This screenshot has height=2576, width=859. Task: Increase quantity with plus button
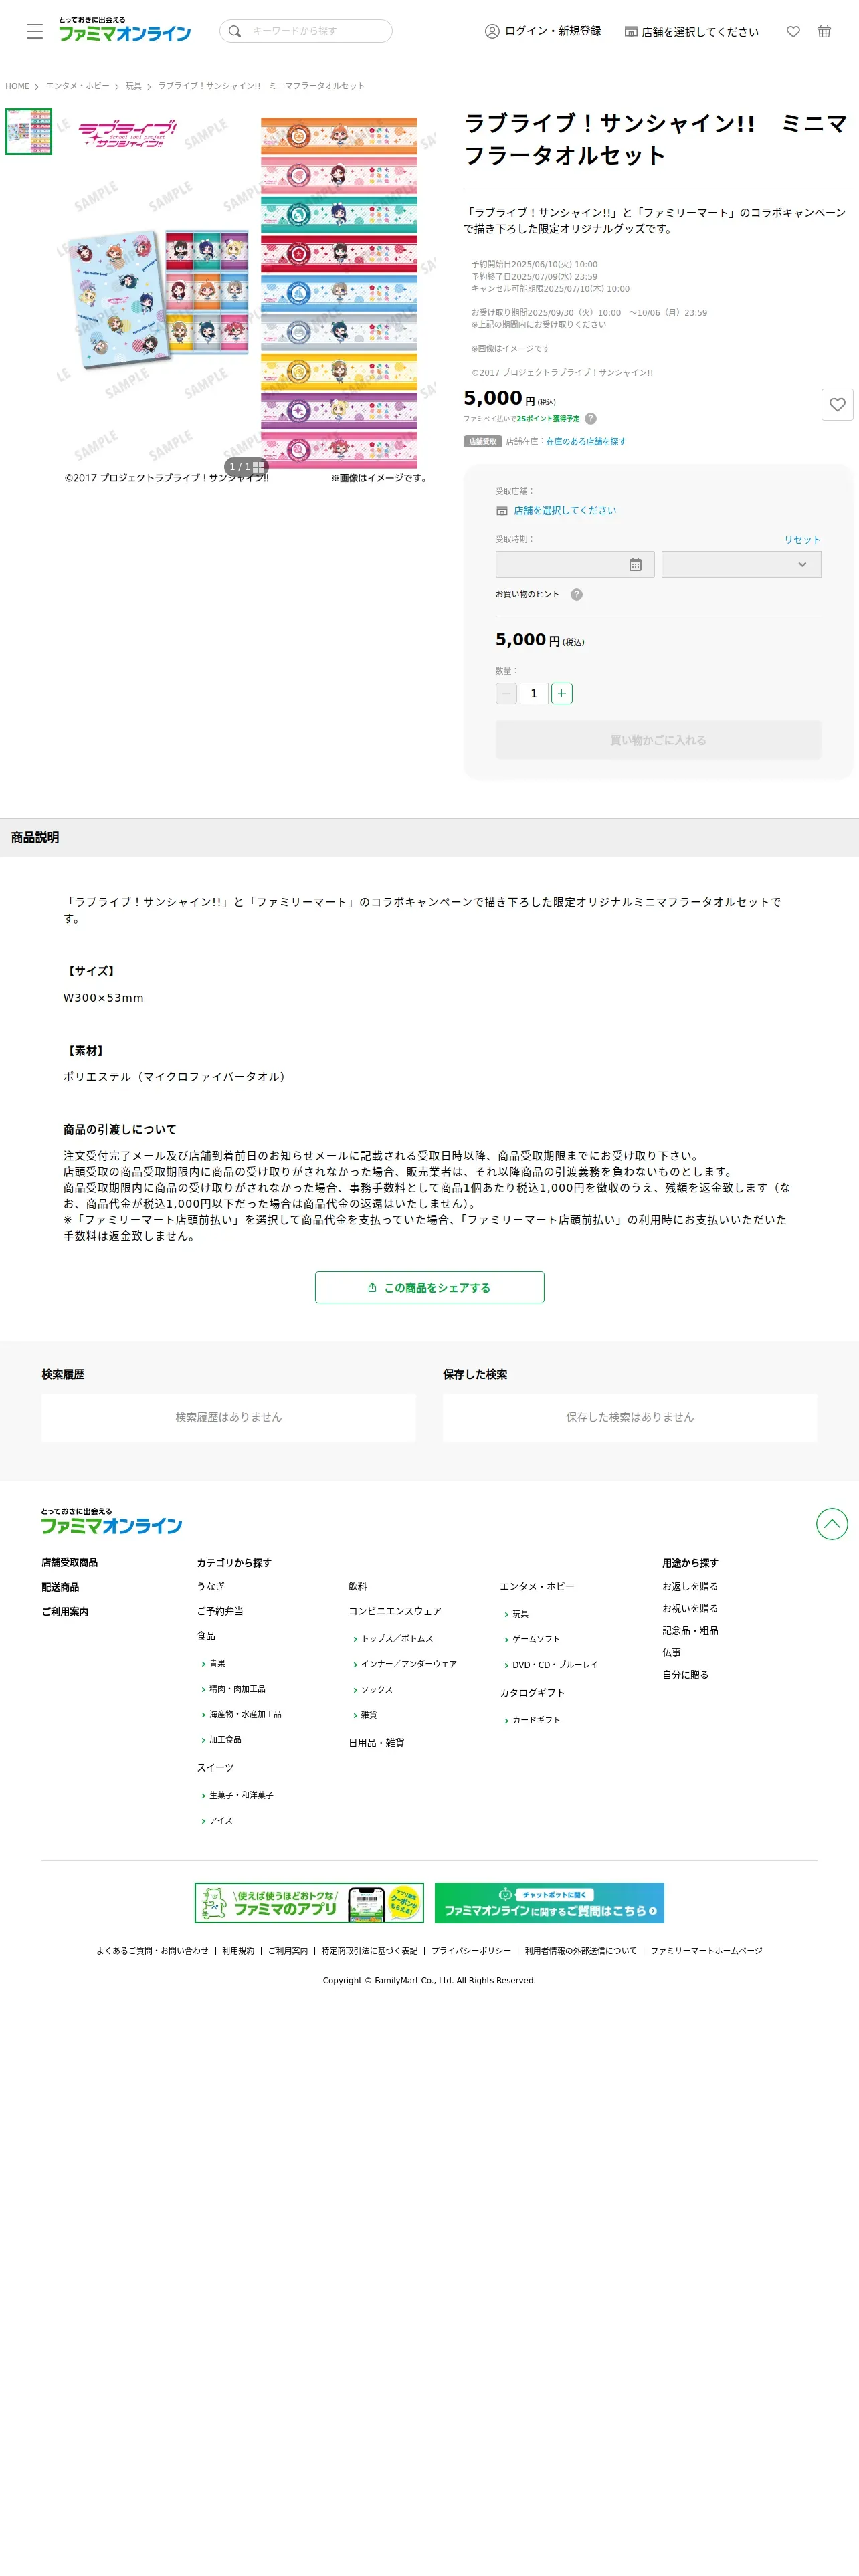[562, 693]
